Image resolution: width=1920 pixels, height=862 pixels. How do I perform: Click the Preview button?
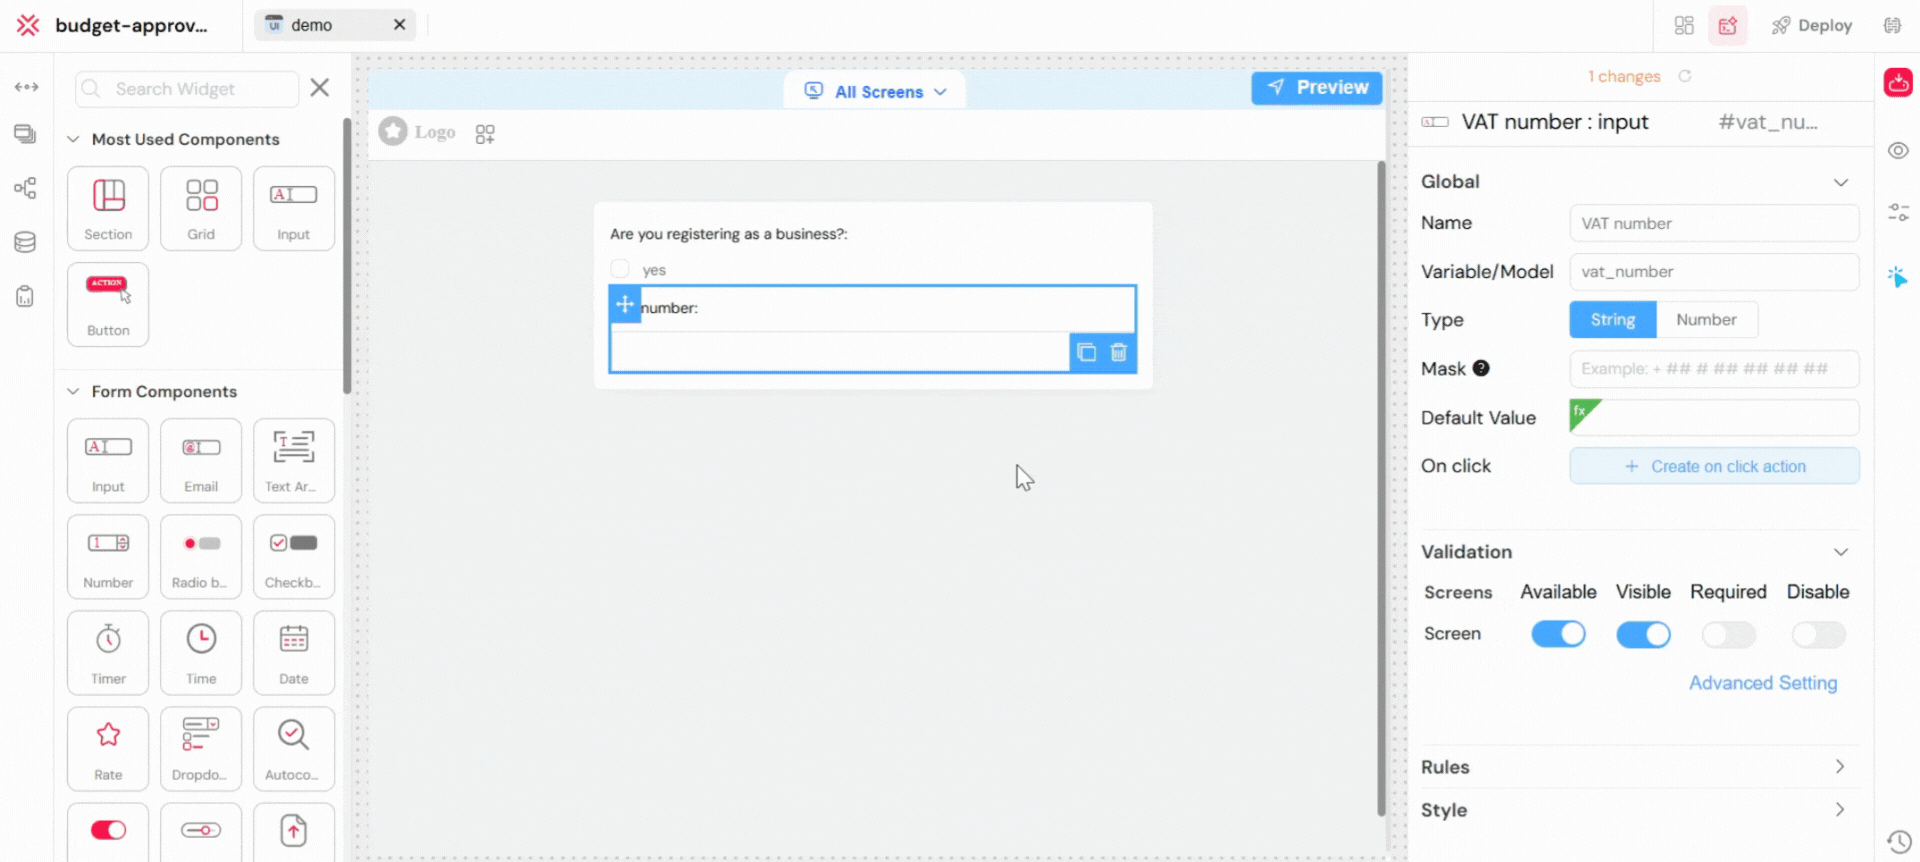[1317, 88]
